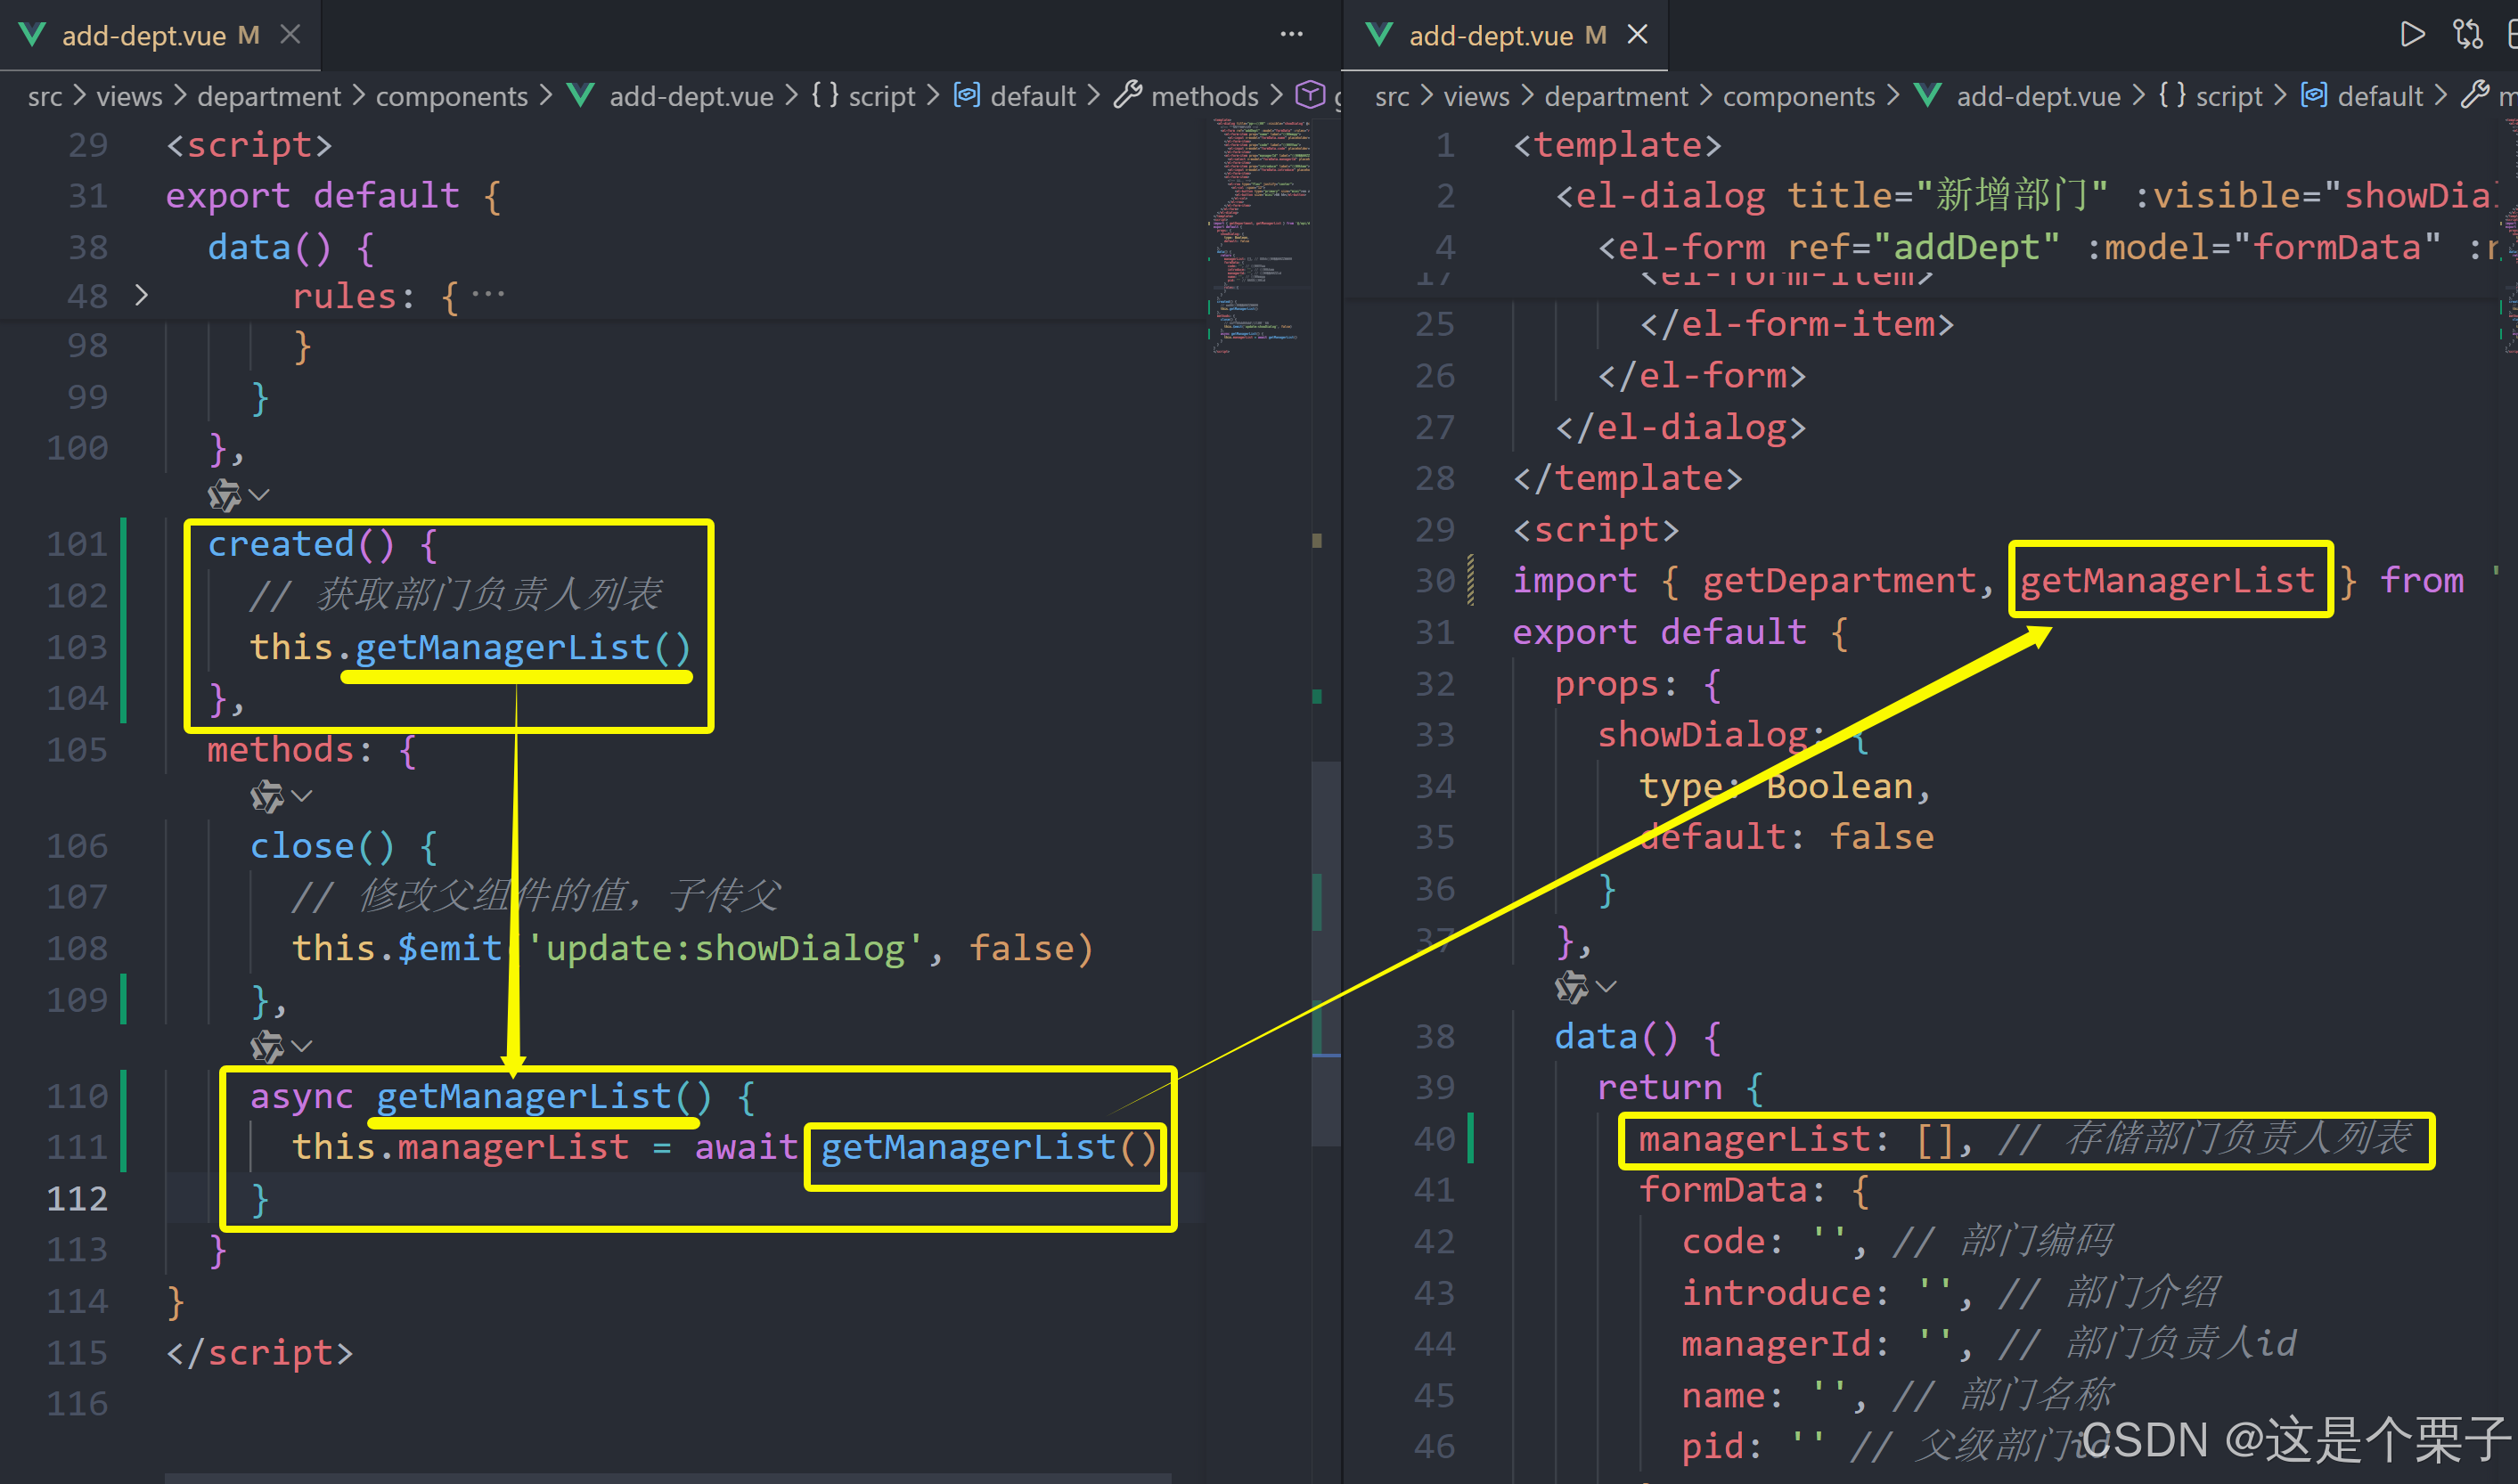This screenshot has height=1484, width=2518.
Task: Open the left editor's More Actions ellipsis
Action: coord(1291,35)
